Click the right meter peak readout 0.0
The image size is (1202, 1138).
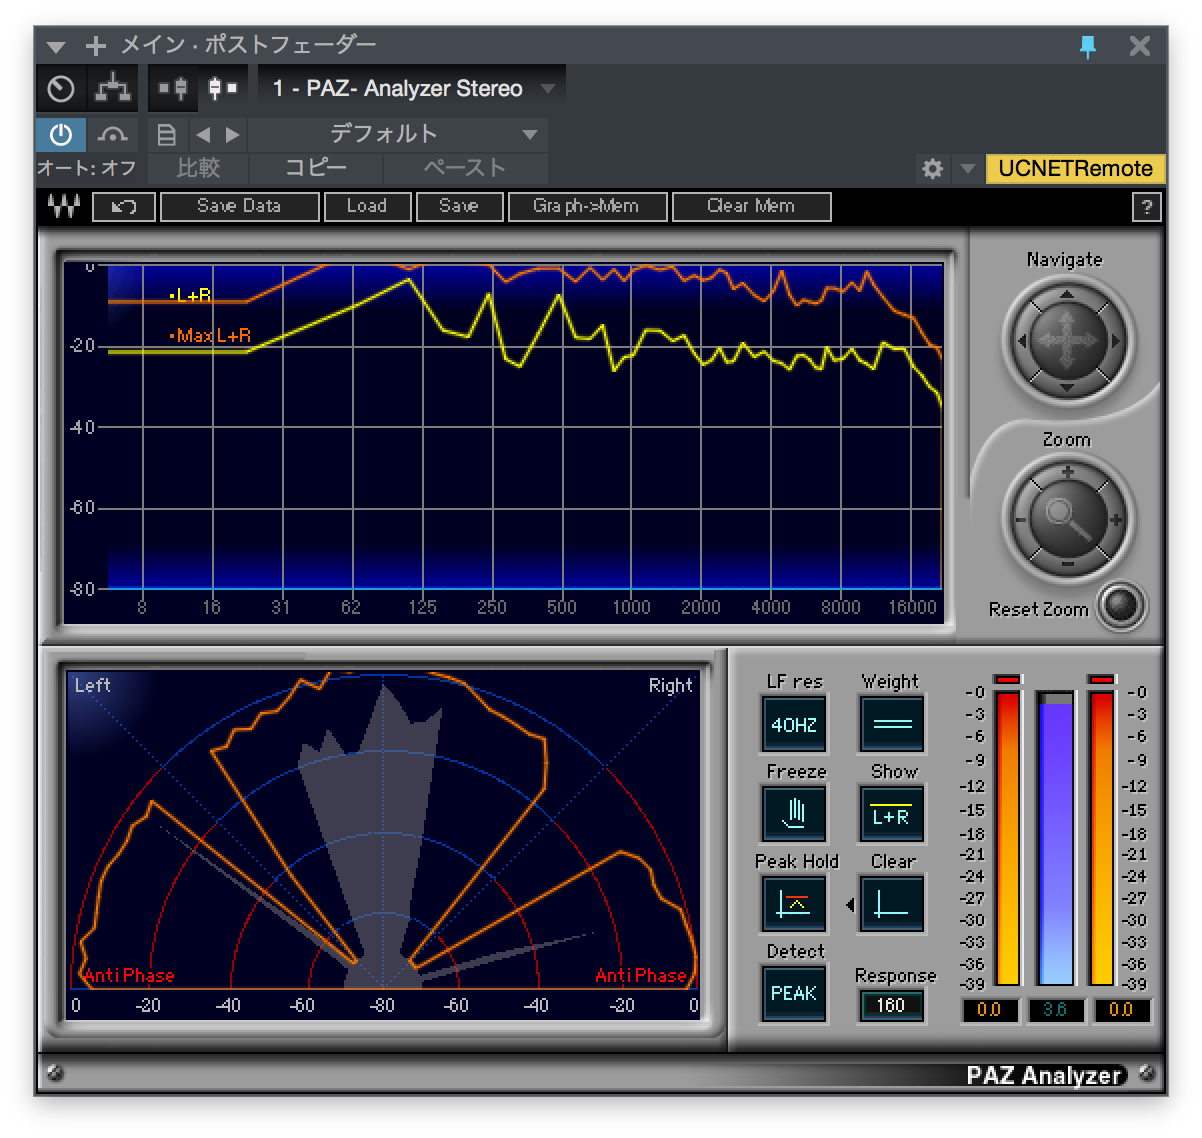pos(1121,1010)
